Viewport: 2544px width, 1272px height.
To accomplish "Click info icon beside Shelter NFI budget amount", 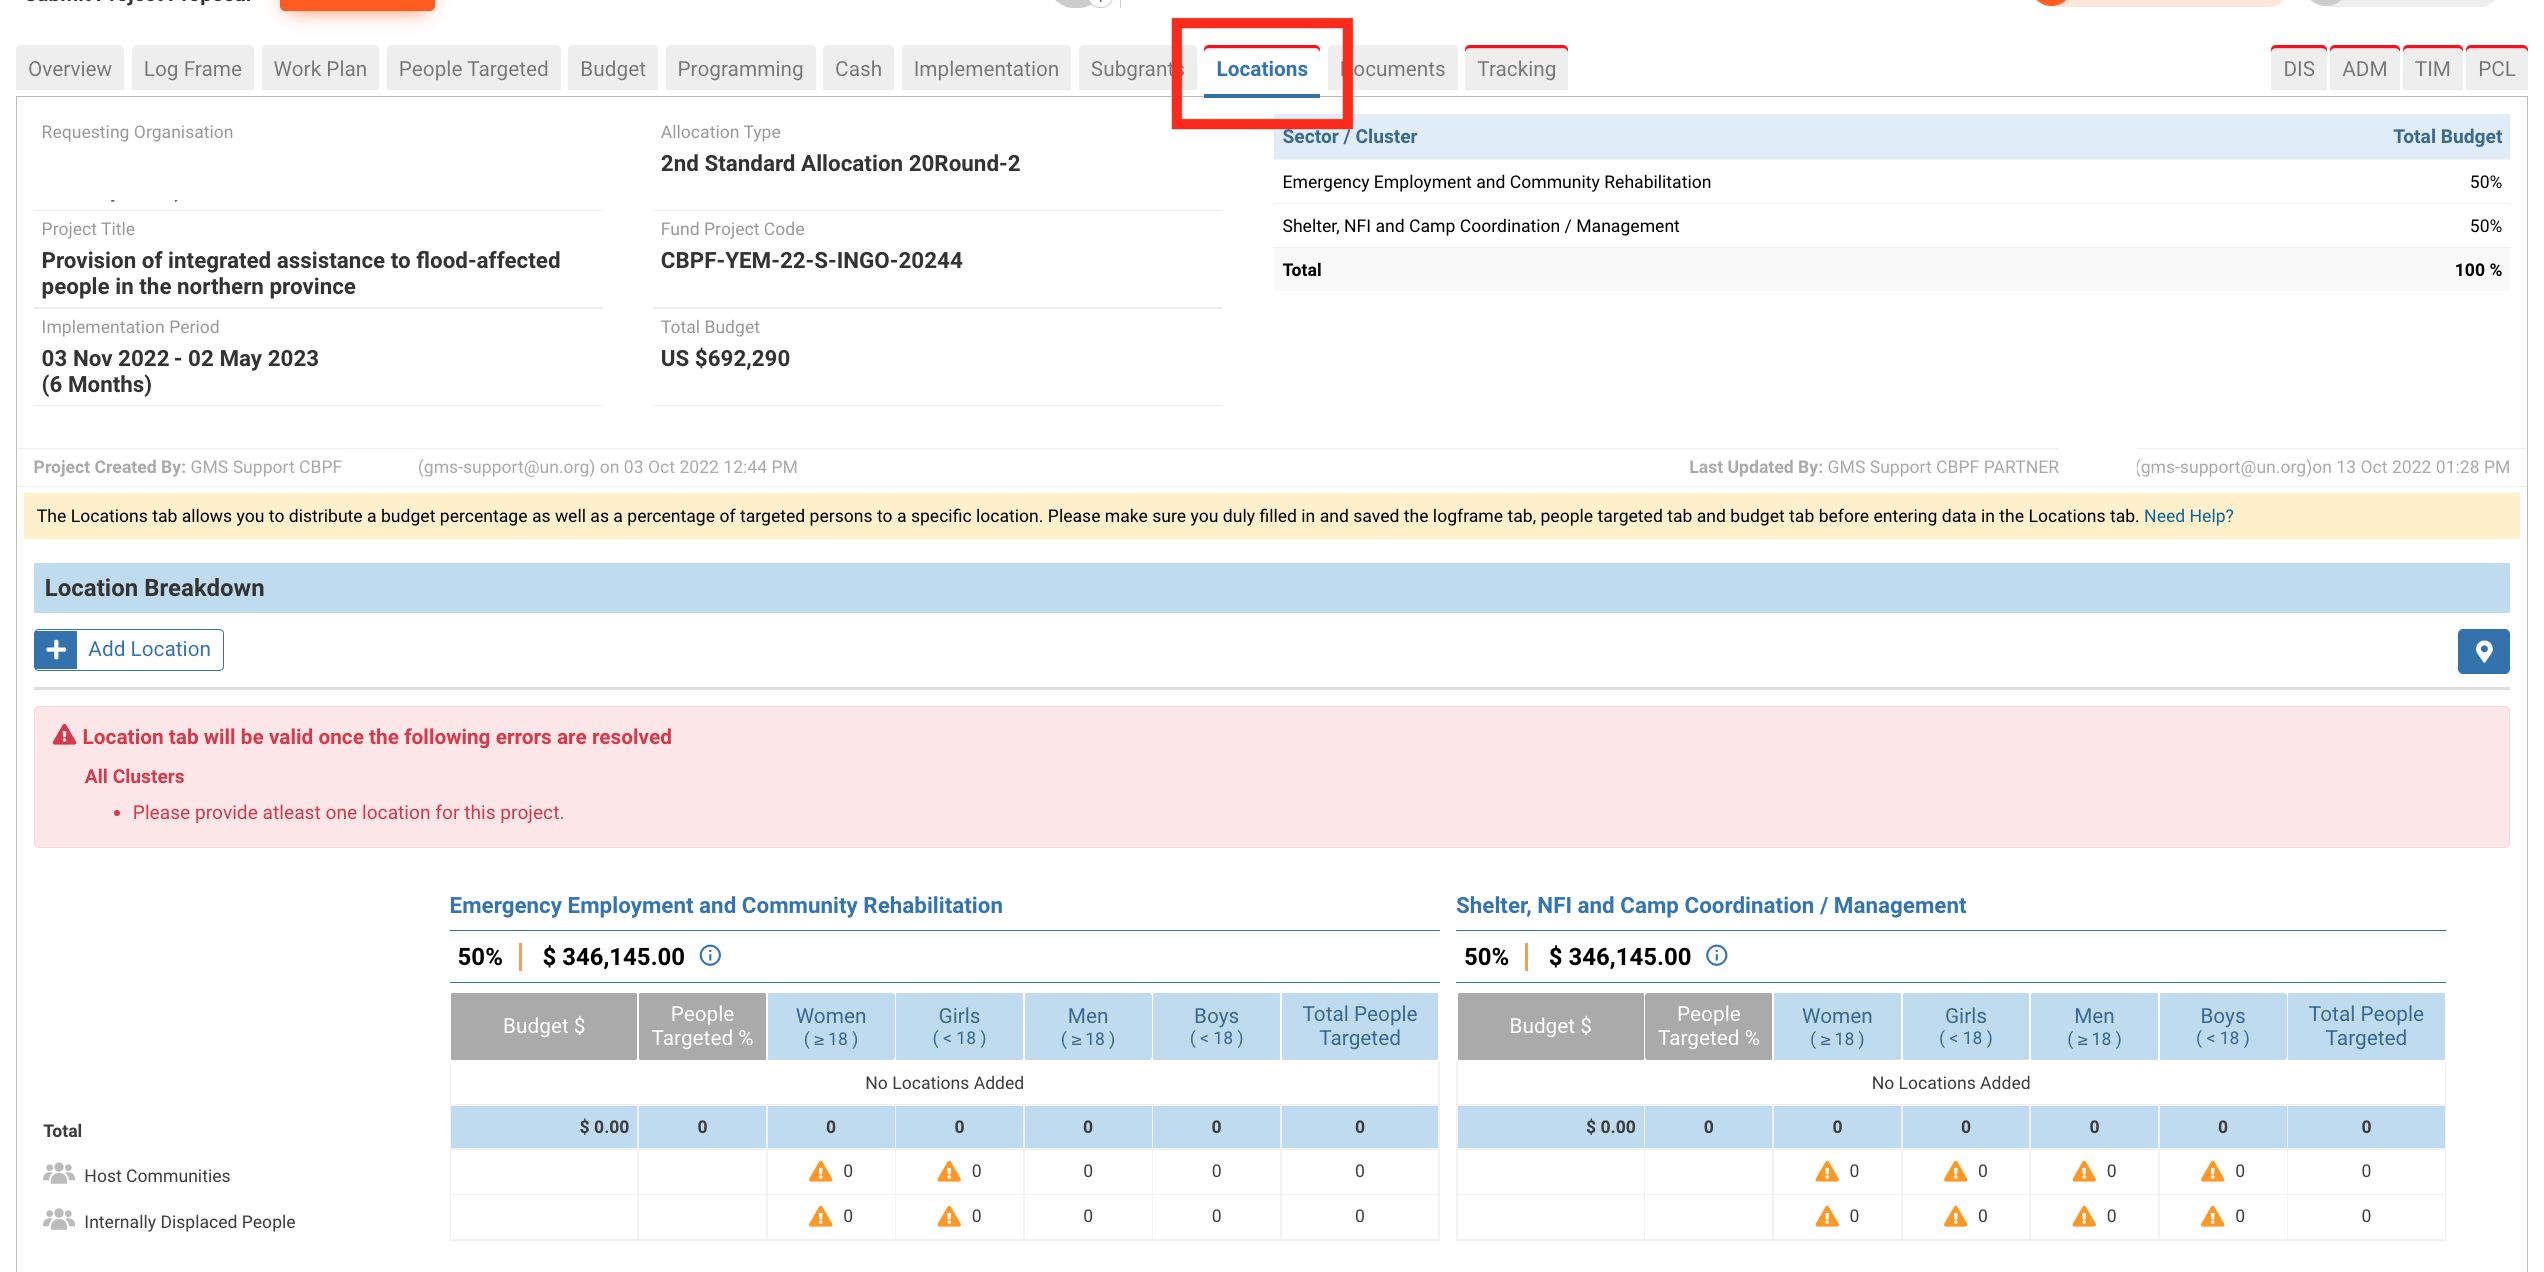I will pyautogui.click(x=1716, y=956).
